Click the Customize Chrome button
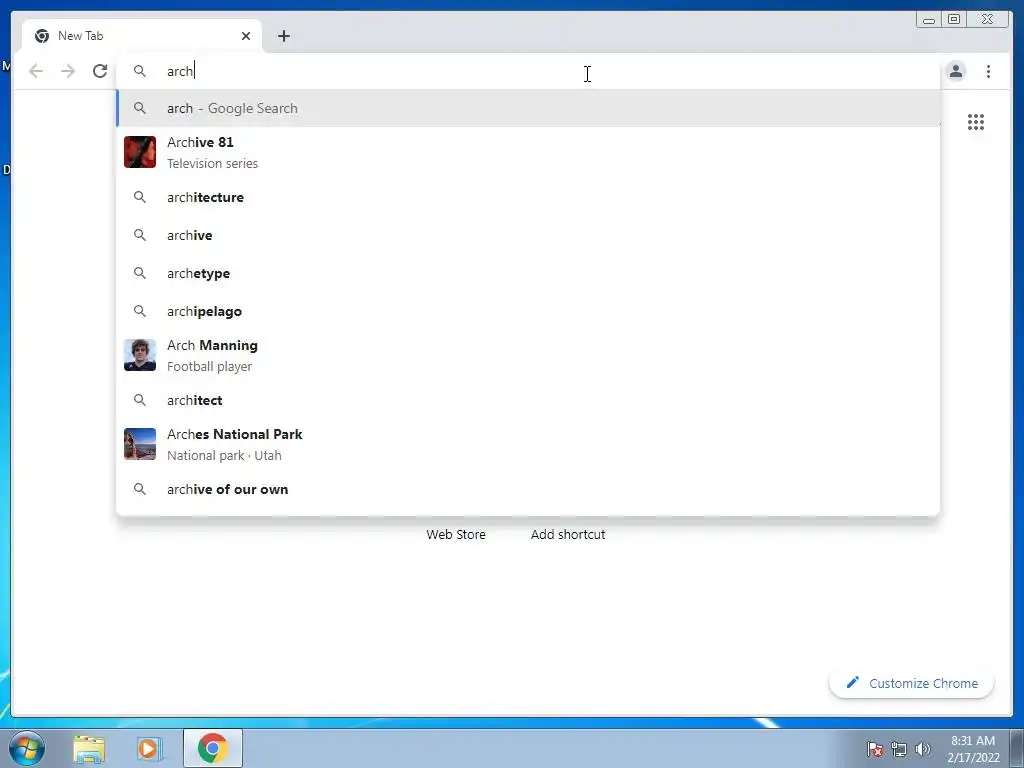The image size is (1024, 768). 912,683
